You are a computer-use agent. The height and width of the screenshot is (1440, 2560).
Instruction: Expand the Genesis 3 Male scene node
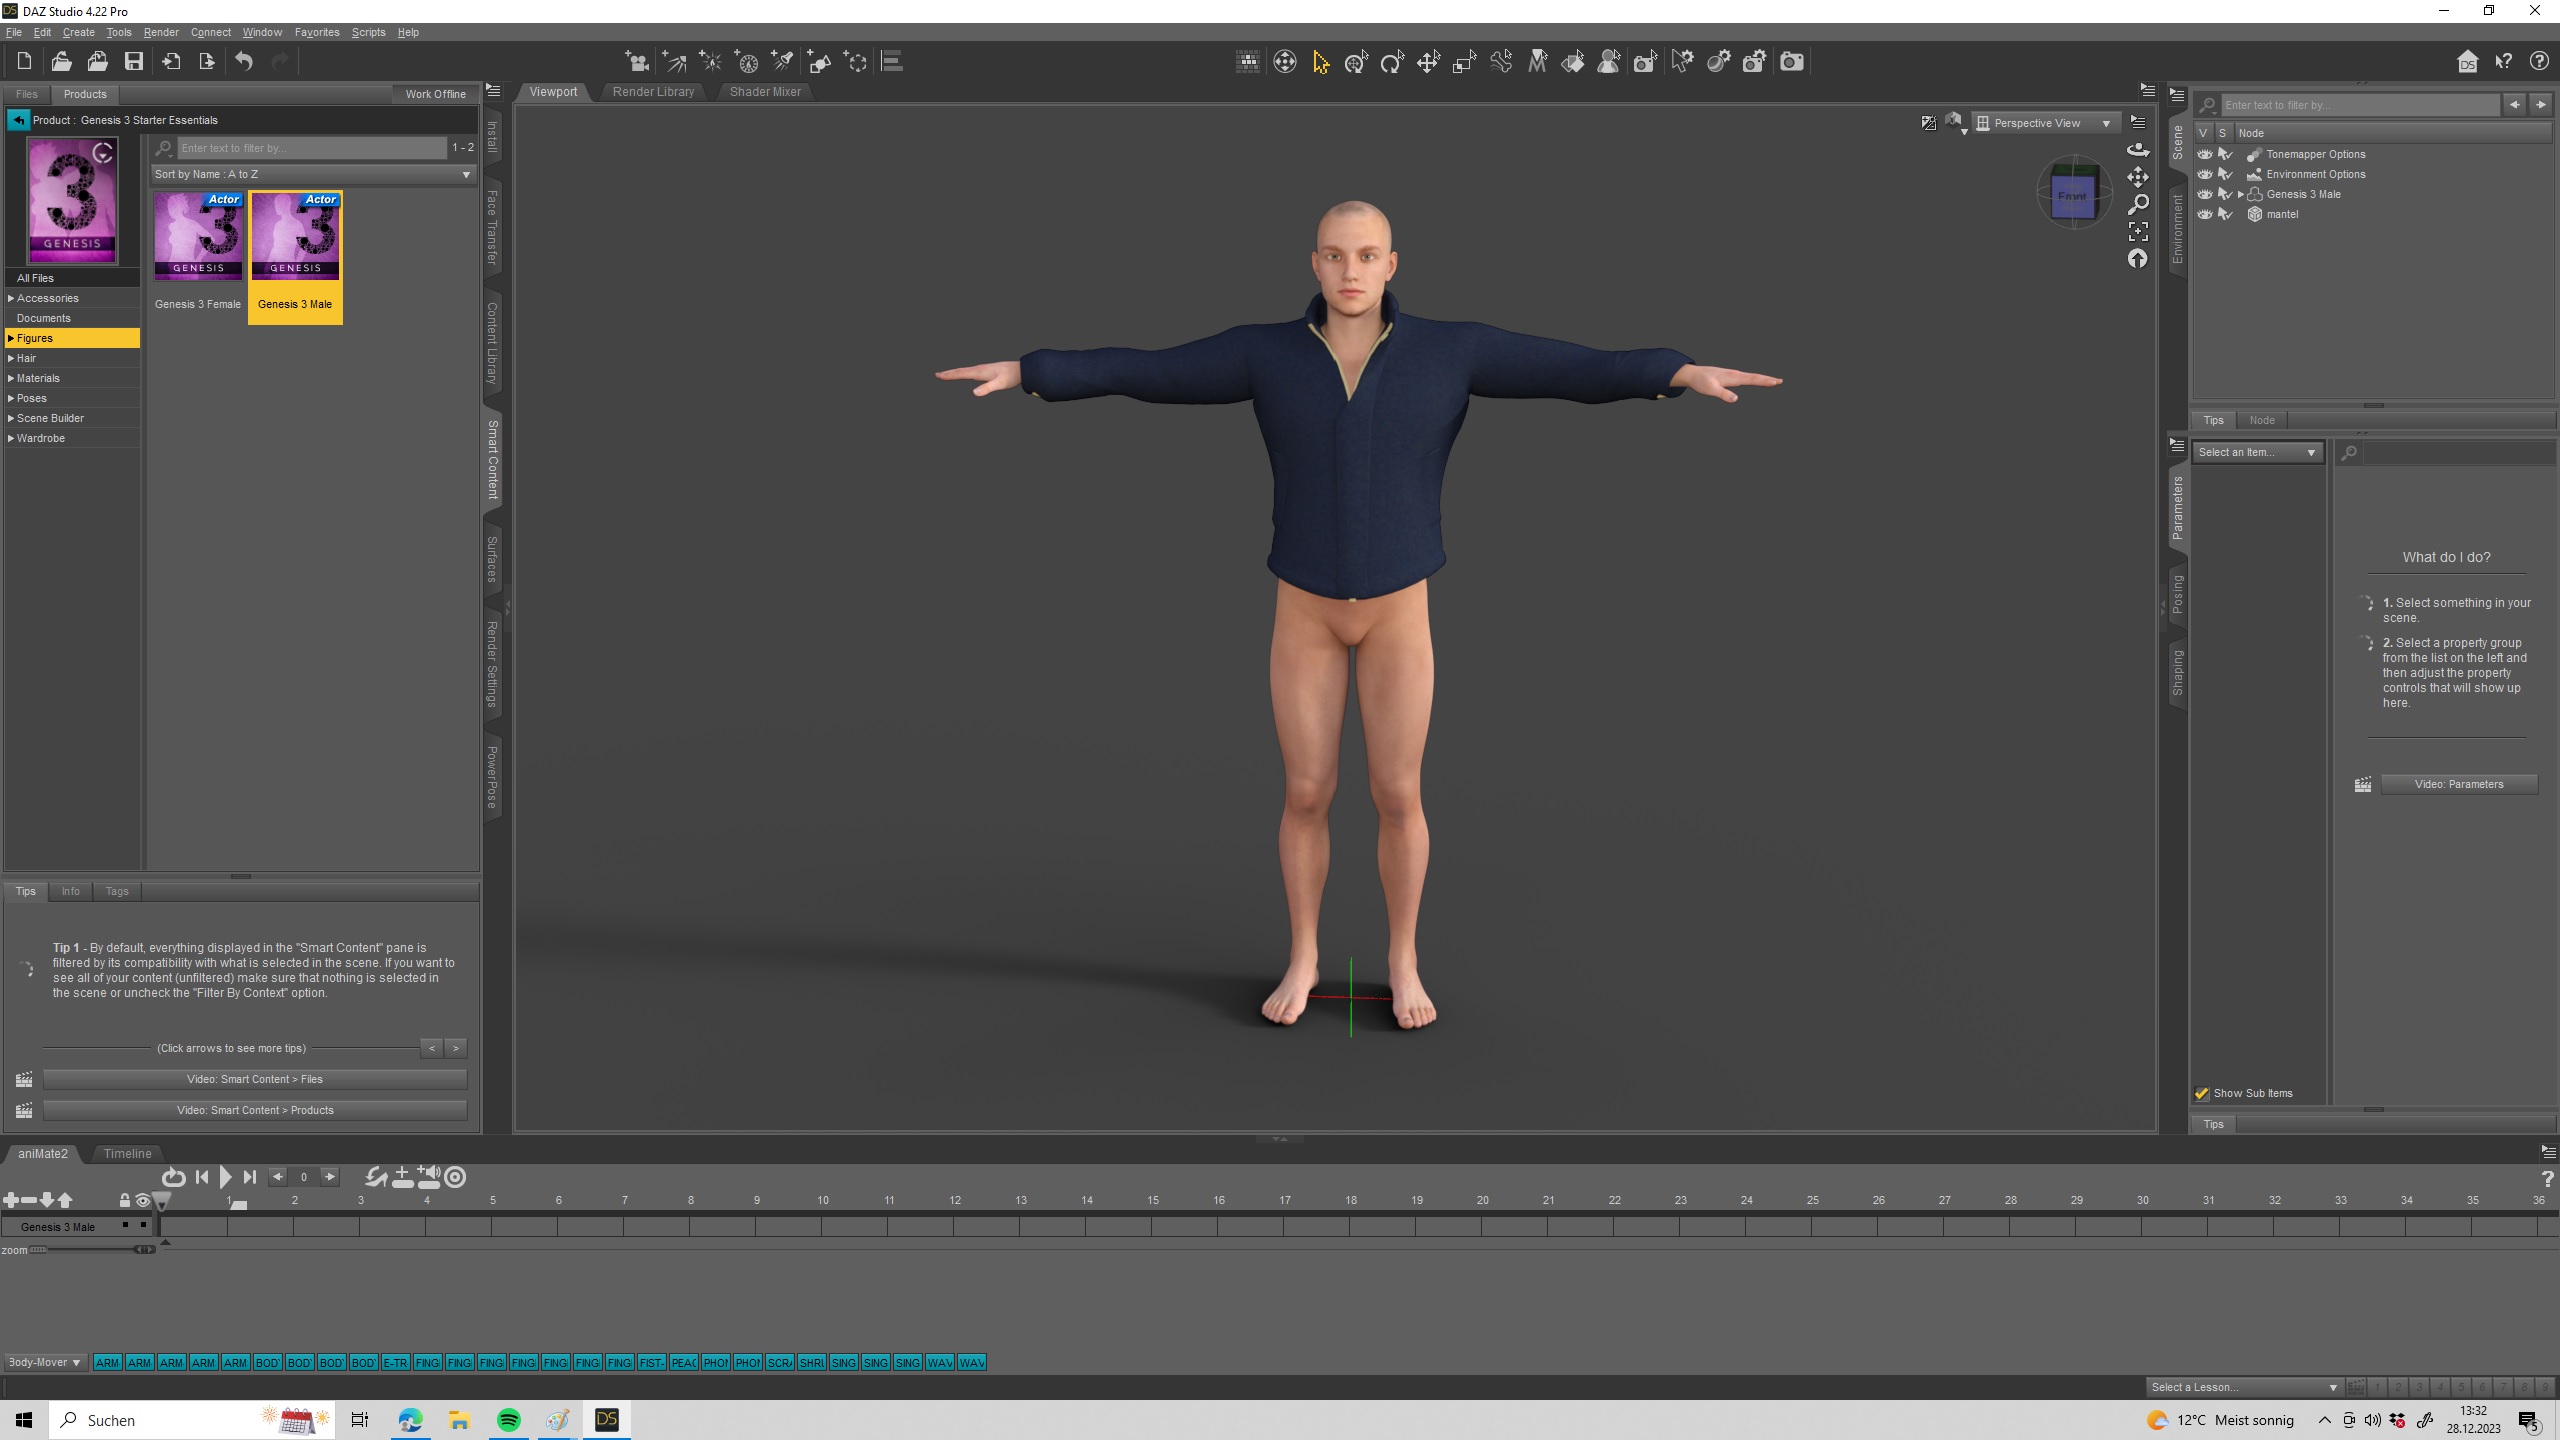[x=2240, y=194]
